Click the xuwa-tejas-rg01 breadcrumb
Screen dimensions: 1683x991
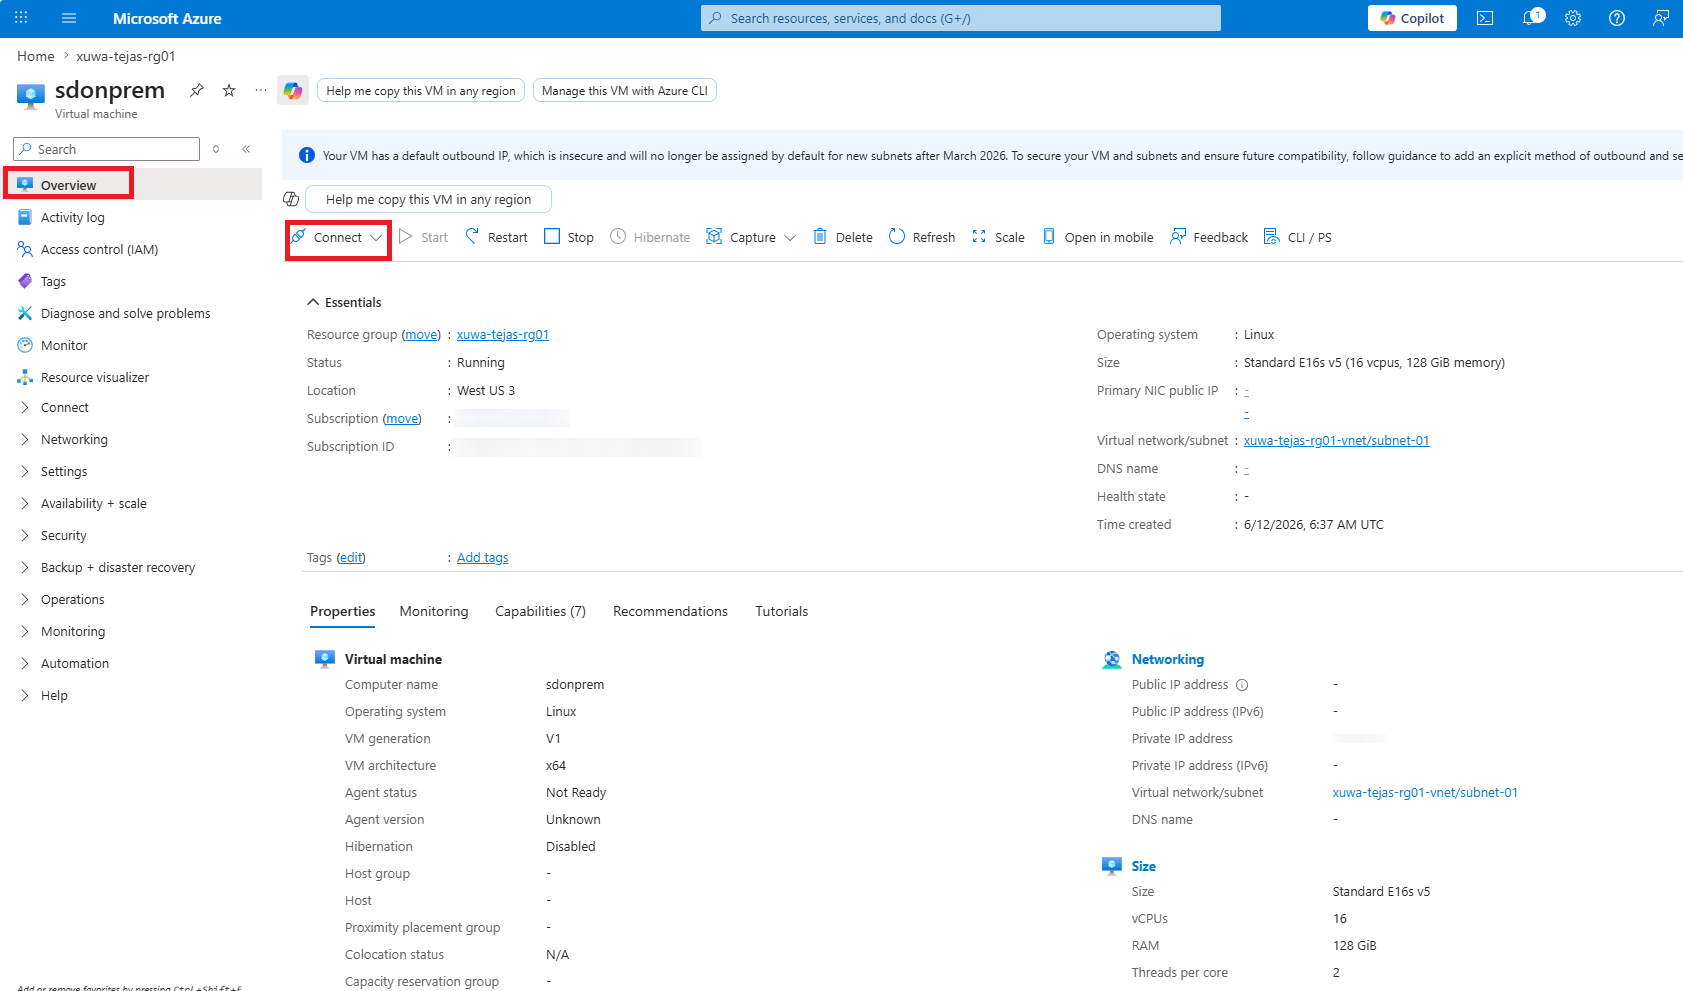tap(126, 56)
